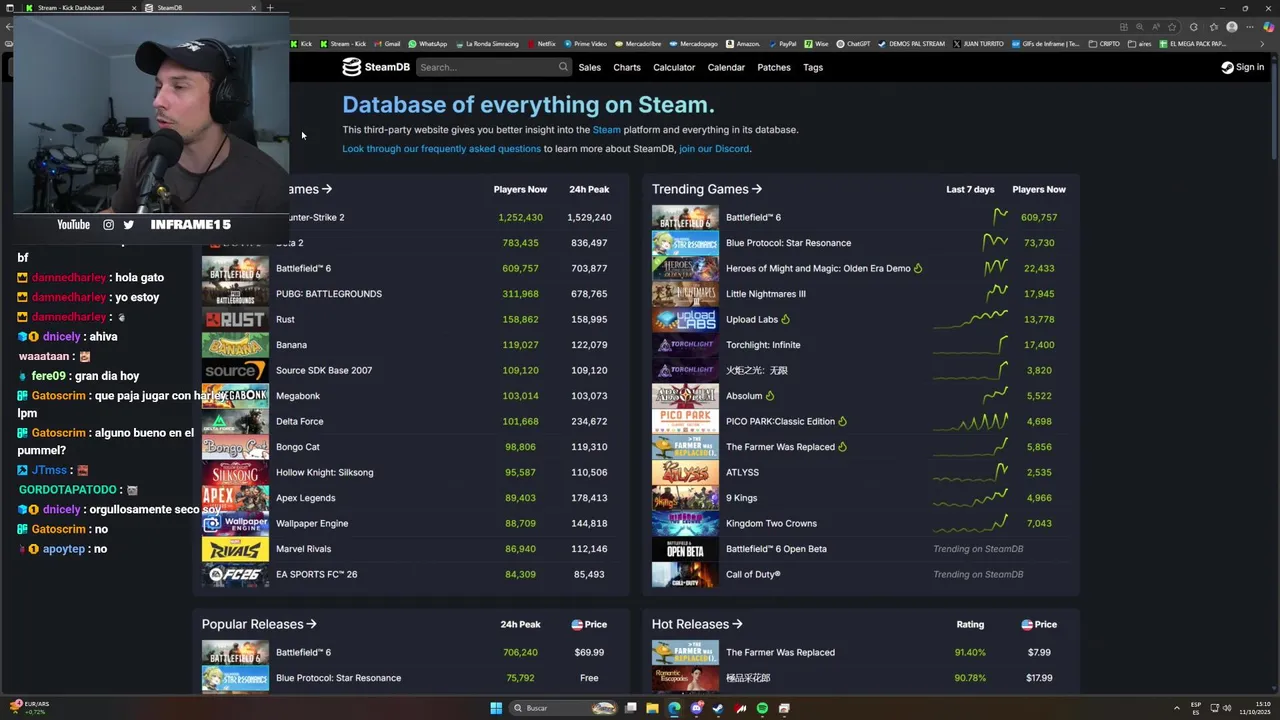The width and height of the screenshot is (1280, 720).
Task: Expand the Trending Games section arrow
Action: pos(757,189)
